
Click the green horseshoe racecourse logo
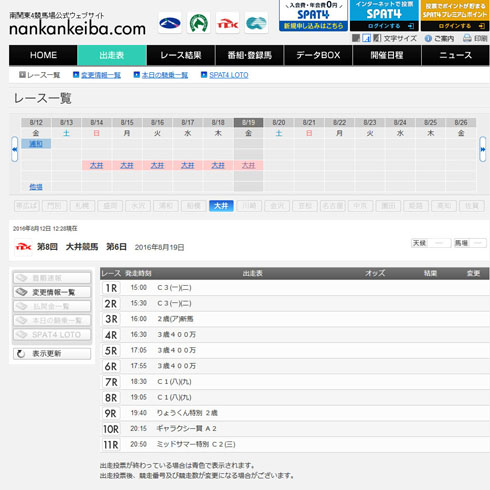point(199,23)
